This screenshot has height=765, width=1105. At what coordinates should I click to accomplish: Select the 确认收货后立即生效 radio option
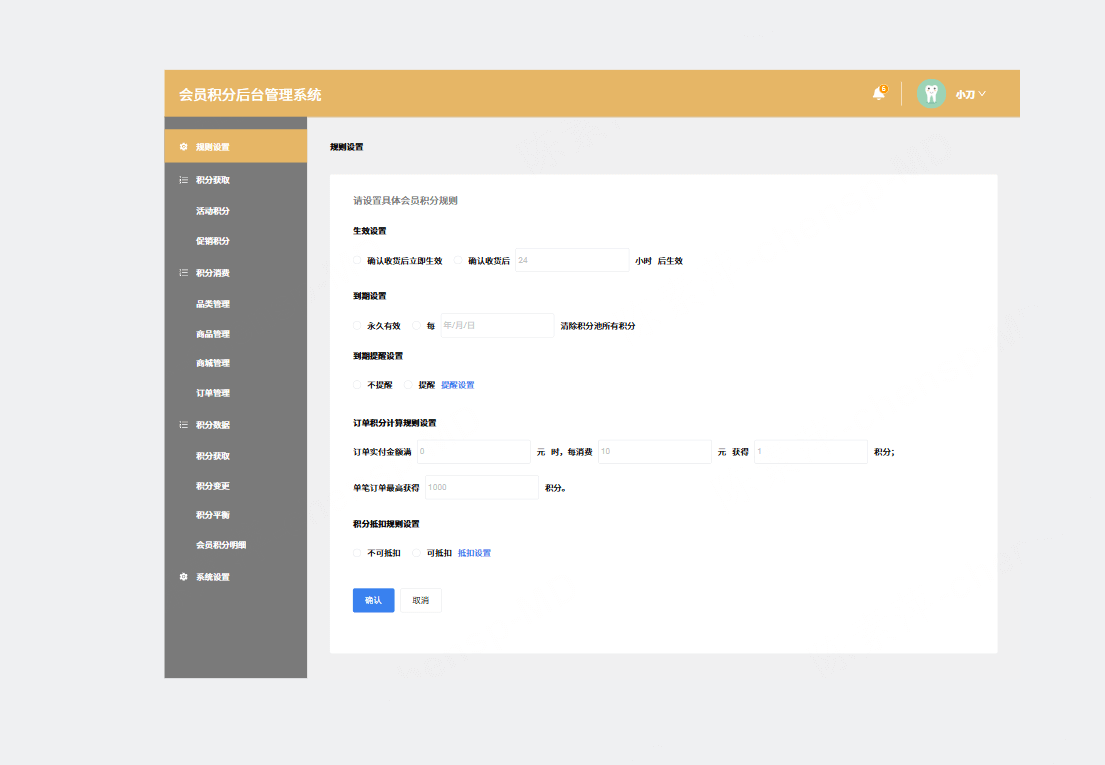tap(357, 261)
